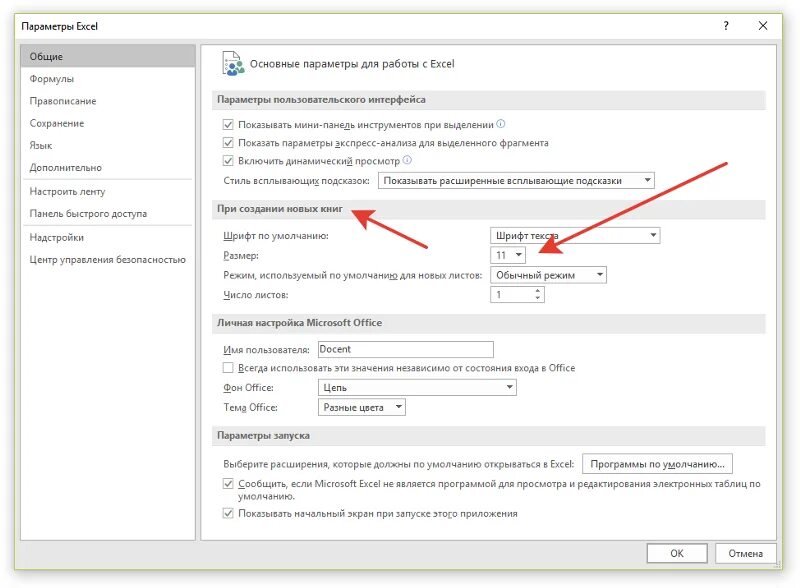Select the Сохранение category
Viewport: 800px width, 588px height.
coord(108,123)
